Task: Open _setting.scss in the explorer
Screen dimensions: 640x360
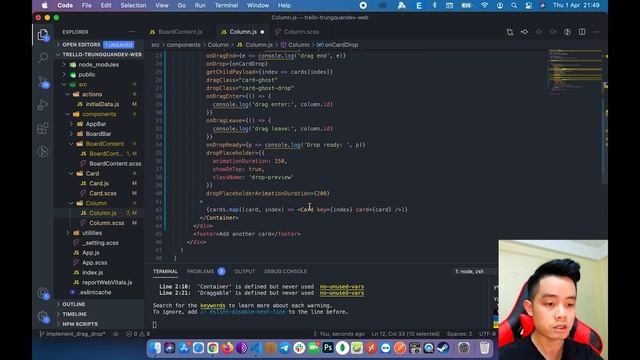Action: (x=100, y=243)
